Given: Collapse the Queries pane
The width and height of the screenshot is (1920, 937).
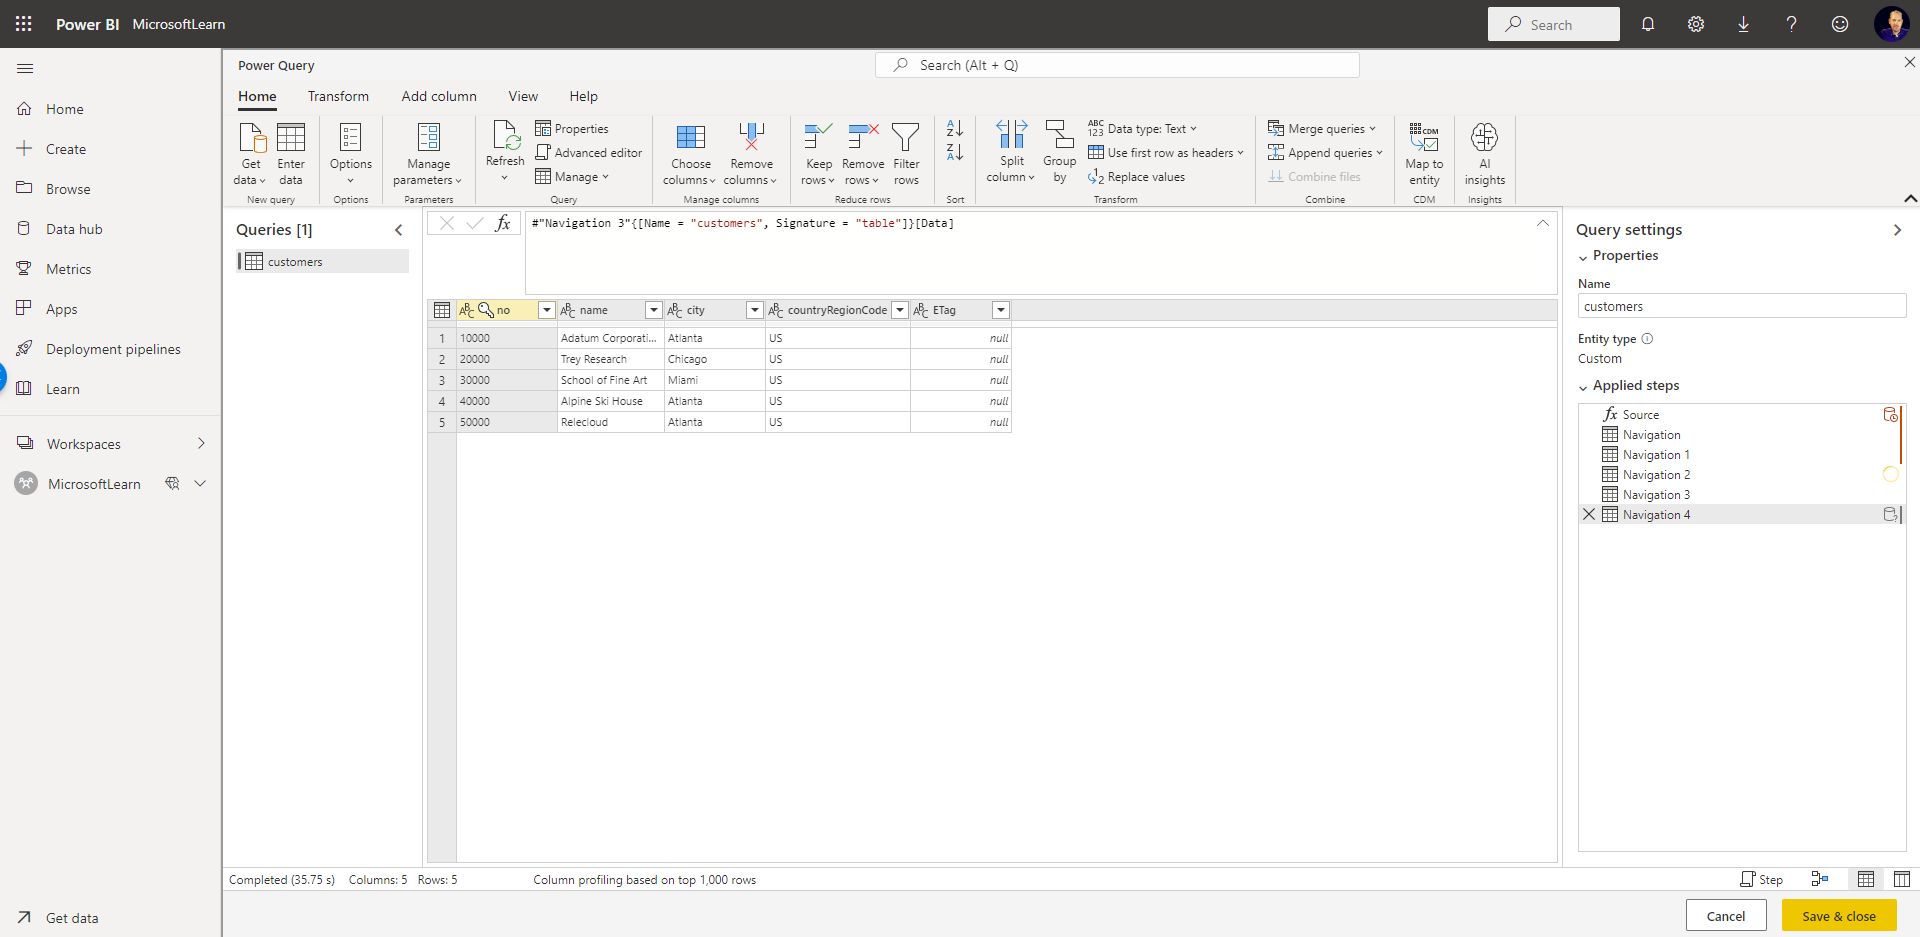Looking at the screenshot, I should pyautogui.click(x=399, y=230).
